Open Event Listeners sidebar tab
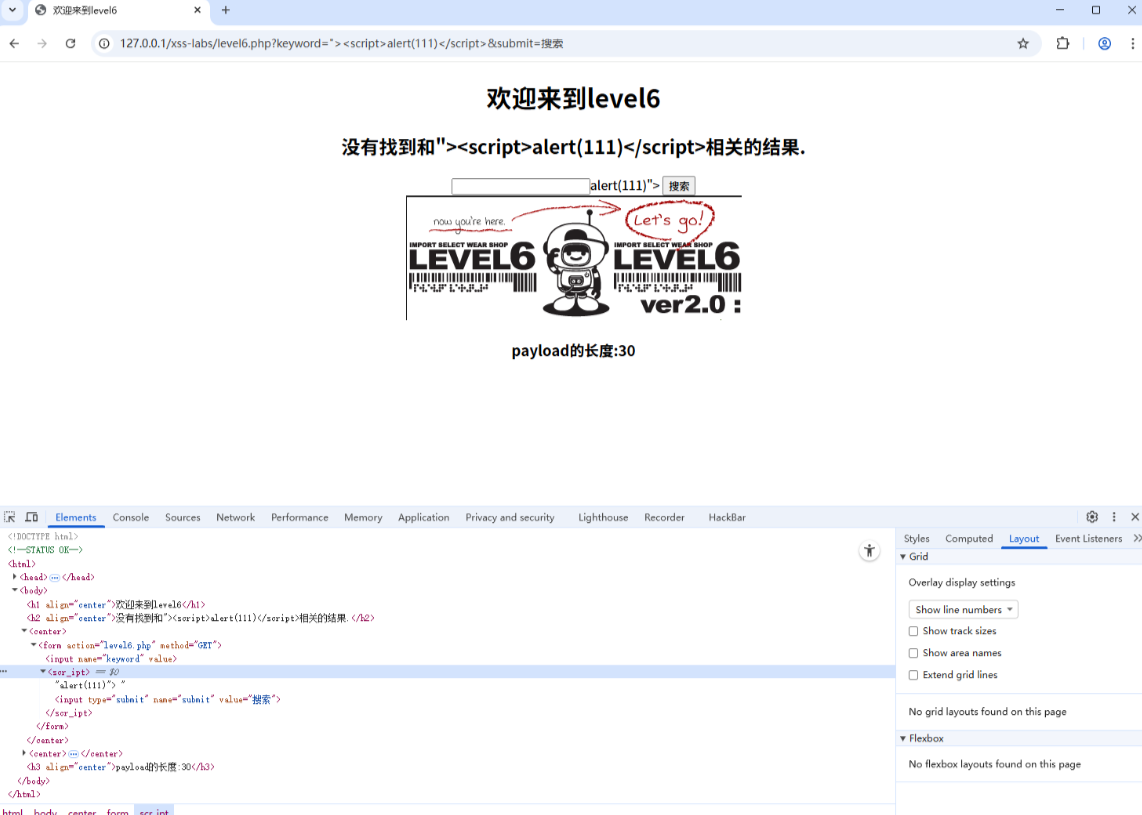1142x815 pixels. pyautogui.click(x=1088, y=538)
